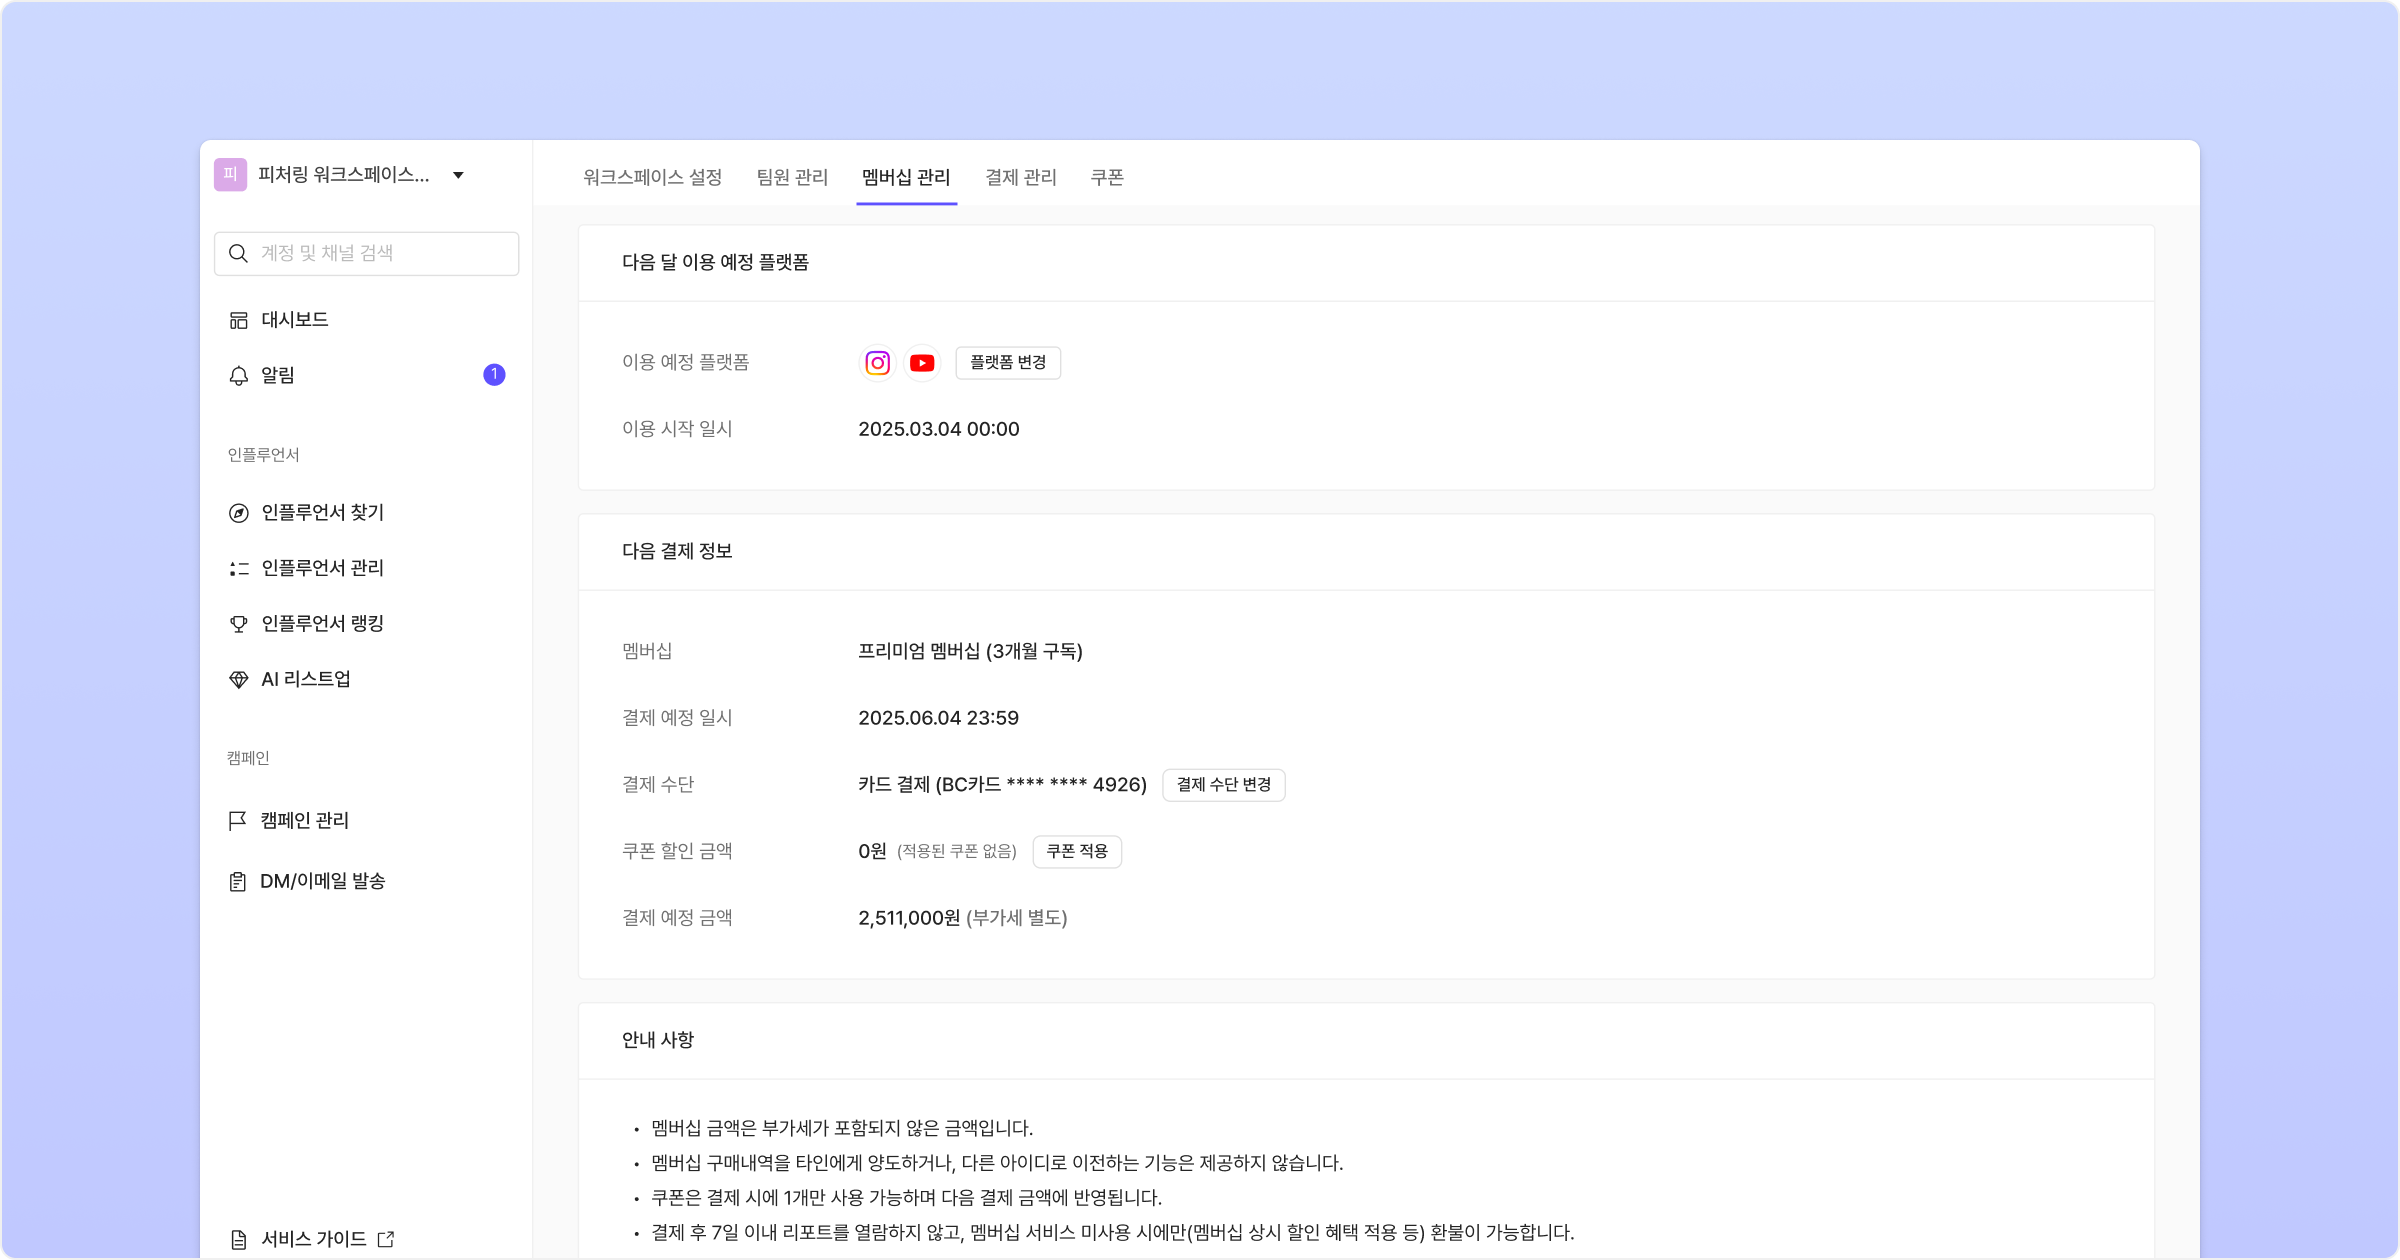Switch to 워크스페이스 설정 tab
This screenshot has width=2400, height=1260.
click(x=652, y=177)
